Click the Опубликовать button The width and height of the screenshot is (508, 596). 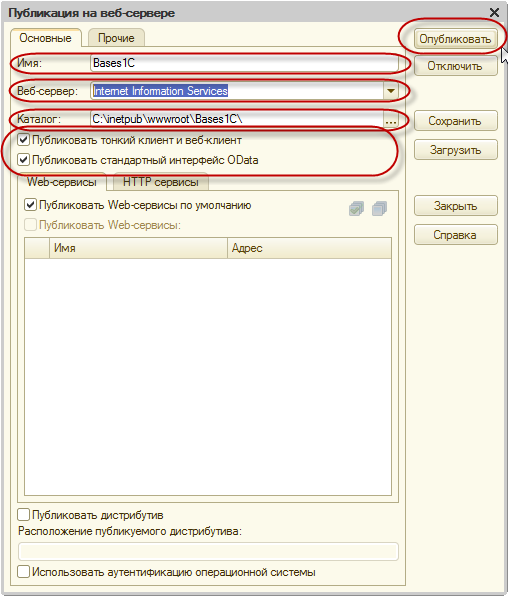coord(455,39)
